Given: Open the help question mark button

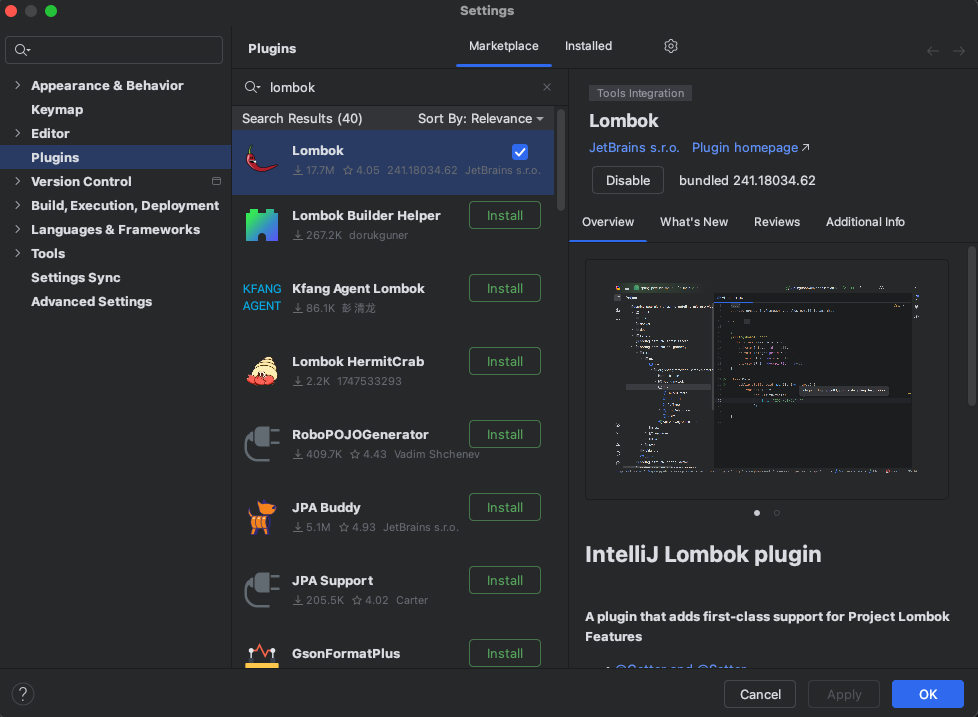Looking at the screenshot, I should [x=23, y=693].
